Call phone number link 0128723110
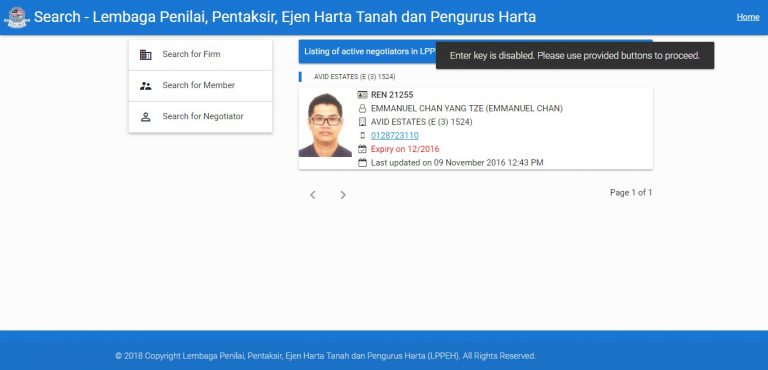768x370 pixels. click(394, 135)
